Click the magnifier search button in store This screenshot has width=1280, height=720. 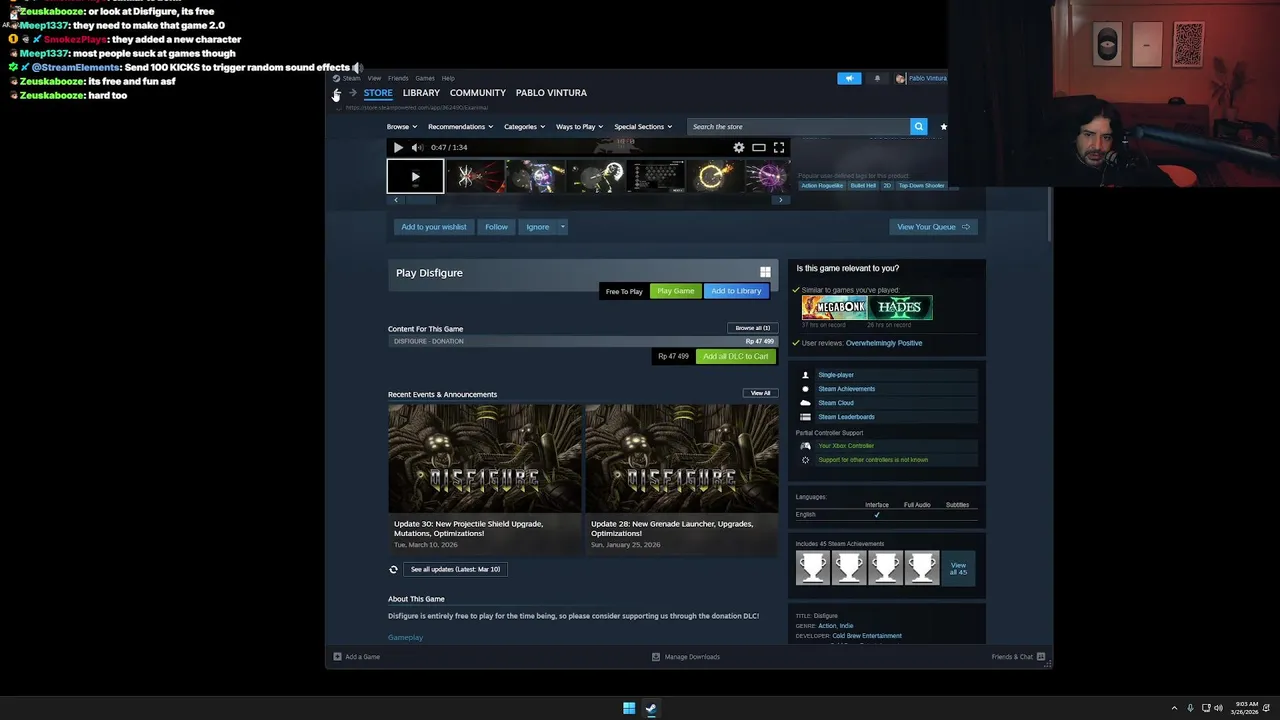(918, 126)
